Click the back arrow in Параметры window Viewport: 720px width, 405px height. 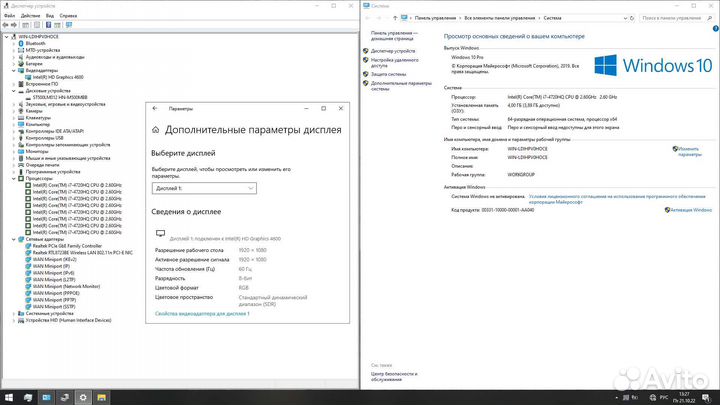(x=155, y=108)
